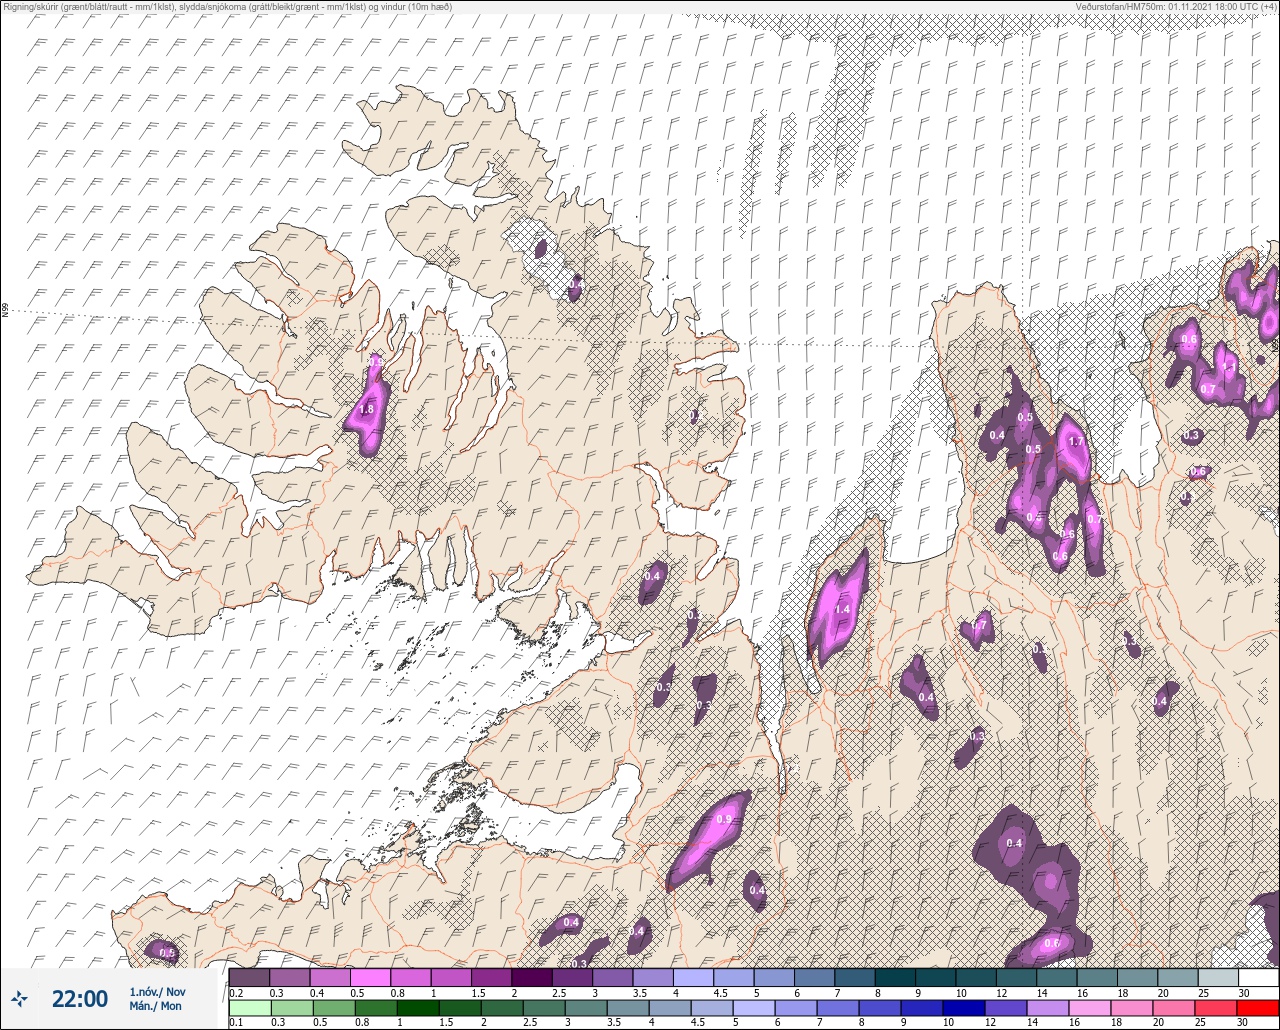Click the 22:00 forecast time label
The image size is (1280, 1030).
click(x=80, y=998)
